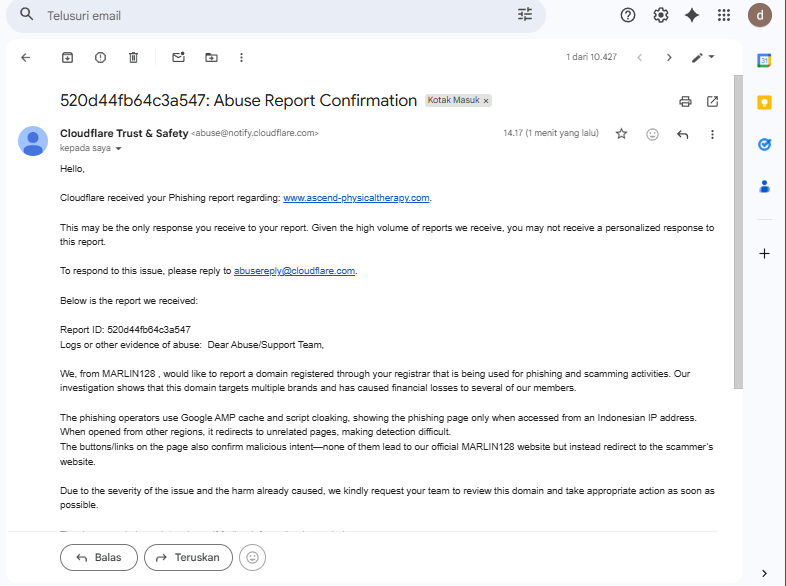Click sender profile avatar
This screenshot has height=586, width=786.
[33, 141]
